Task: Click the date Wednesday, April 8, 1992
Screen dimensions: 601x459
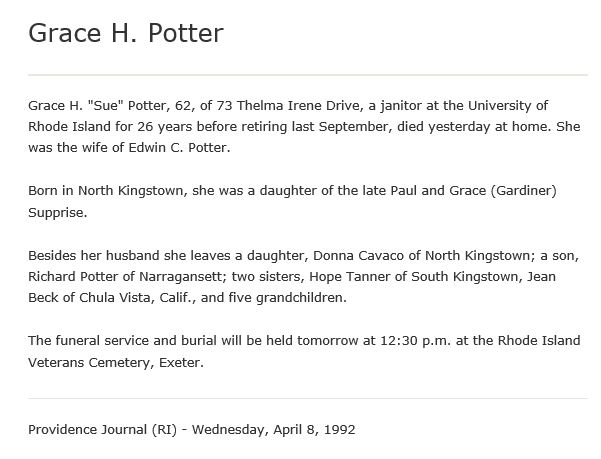Action: click(274, 430)
